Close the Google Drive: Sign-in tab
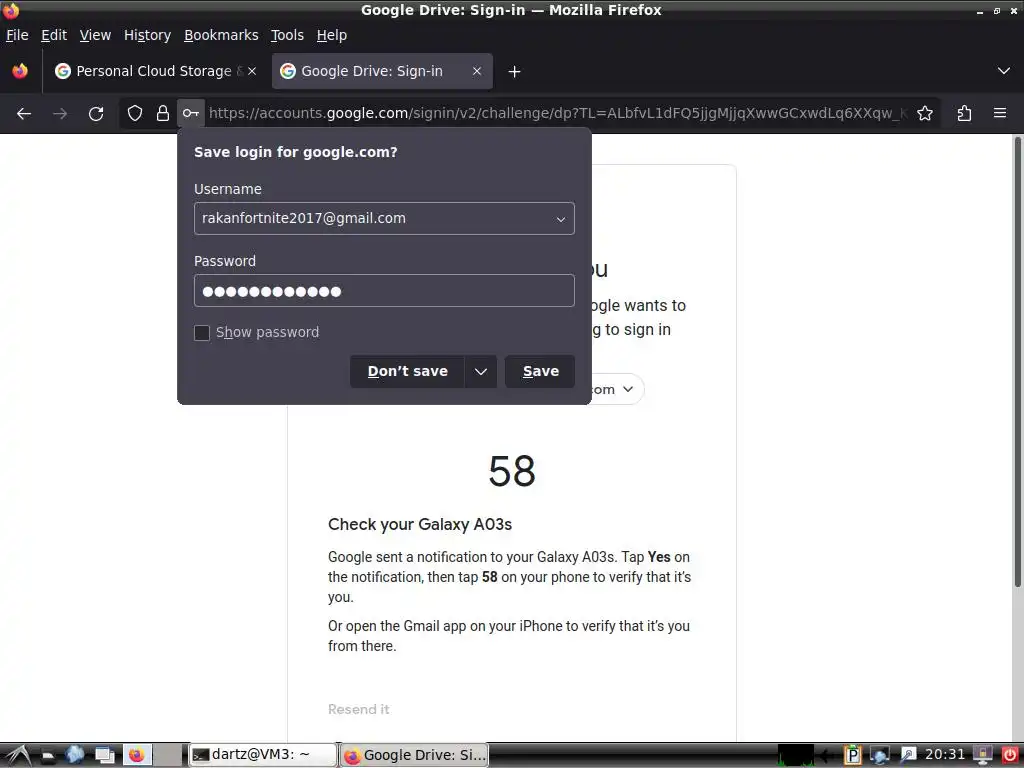 (x=477, y=71)
